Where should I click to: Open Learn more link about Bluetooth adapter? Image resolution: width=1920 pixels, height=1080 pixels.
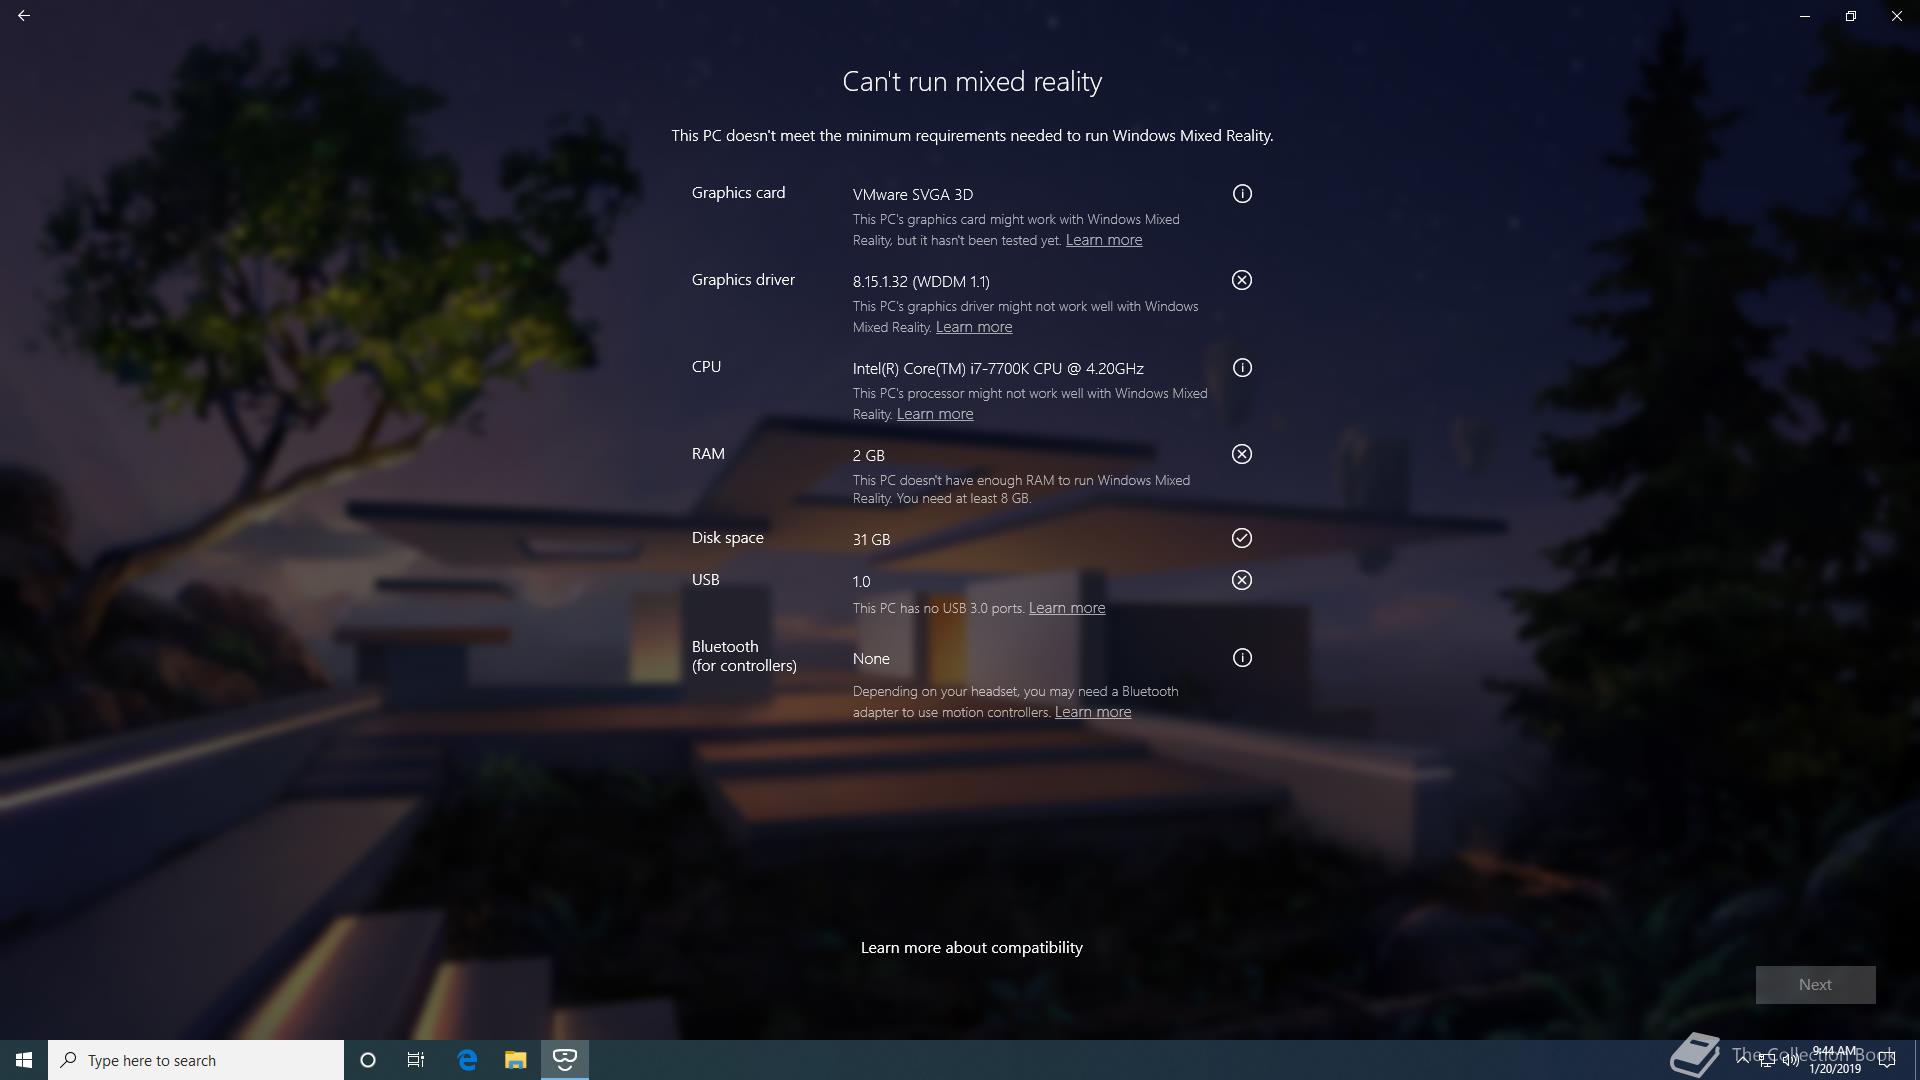tap(1093, 712)
